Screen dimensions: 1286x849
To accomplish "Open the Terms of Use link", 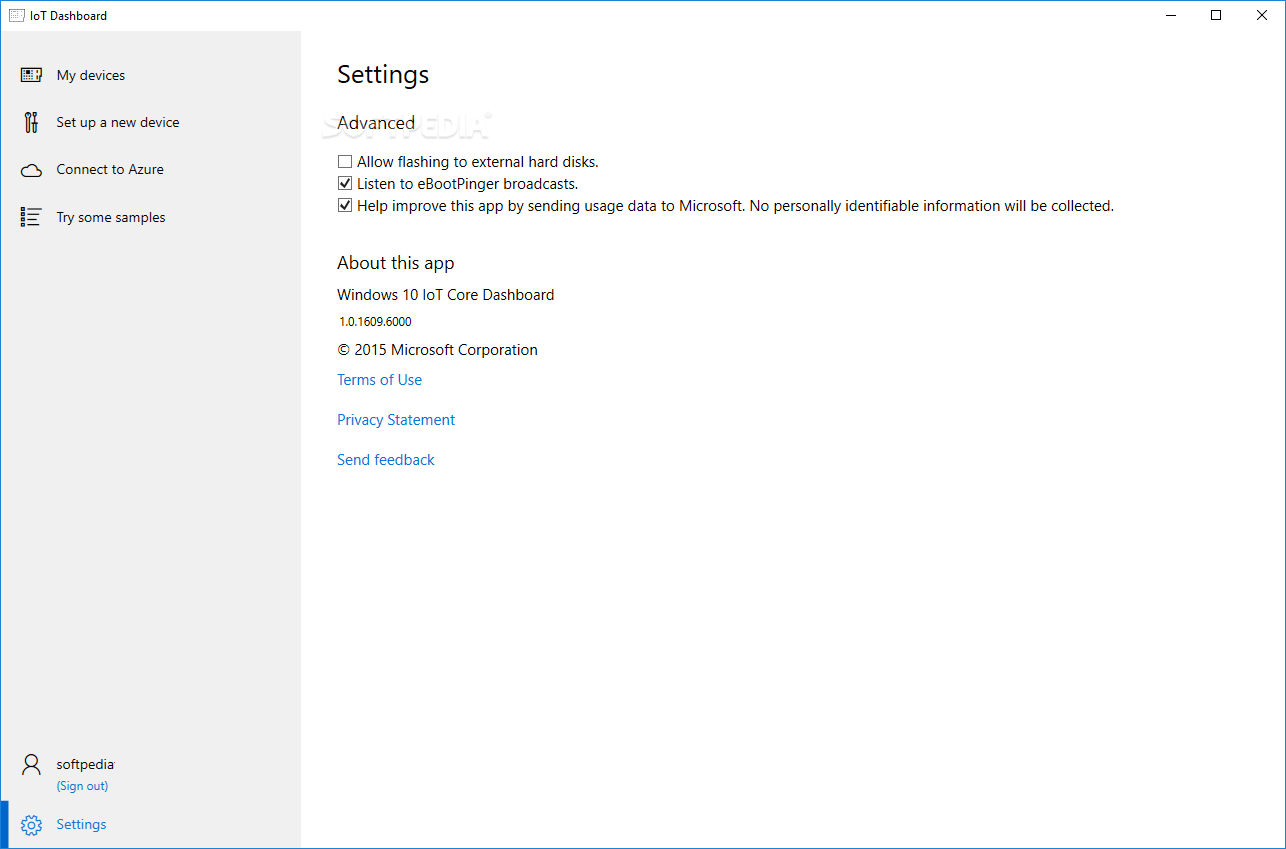I will 379,380.
